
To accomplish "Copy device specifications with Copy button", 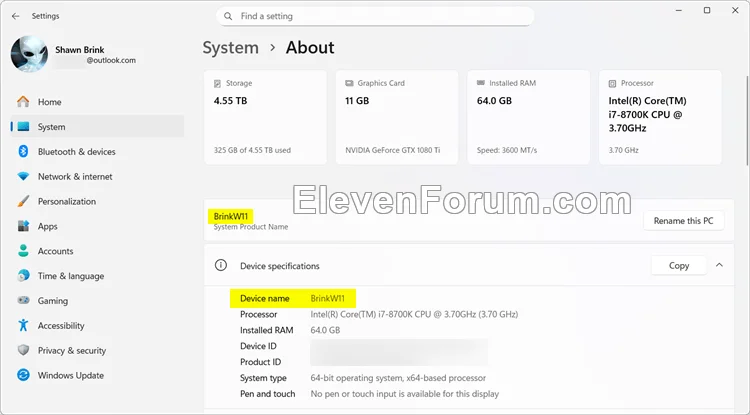I will pyautogui.click(x=679, y=265).
